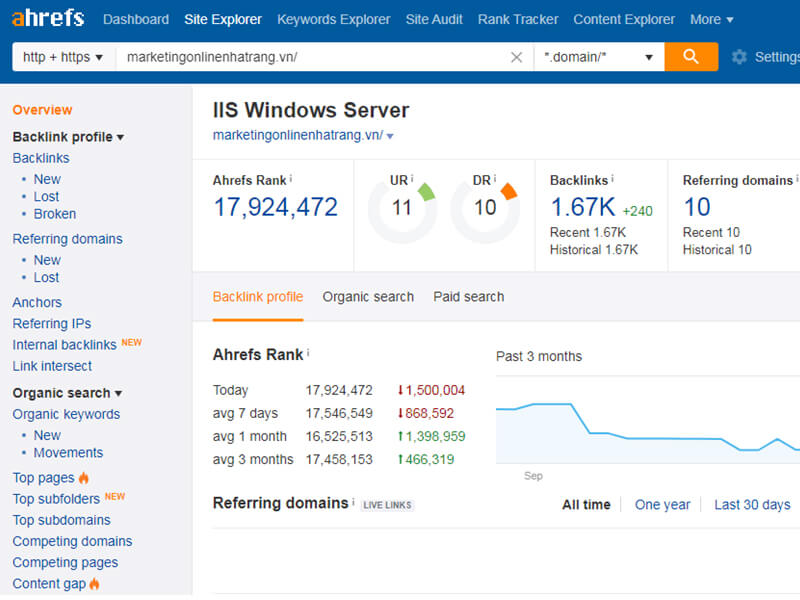
Task: Open Settings via the gear icon
Action: (739, 57)
